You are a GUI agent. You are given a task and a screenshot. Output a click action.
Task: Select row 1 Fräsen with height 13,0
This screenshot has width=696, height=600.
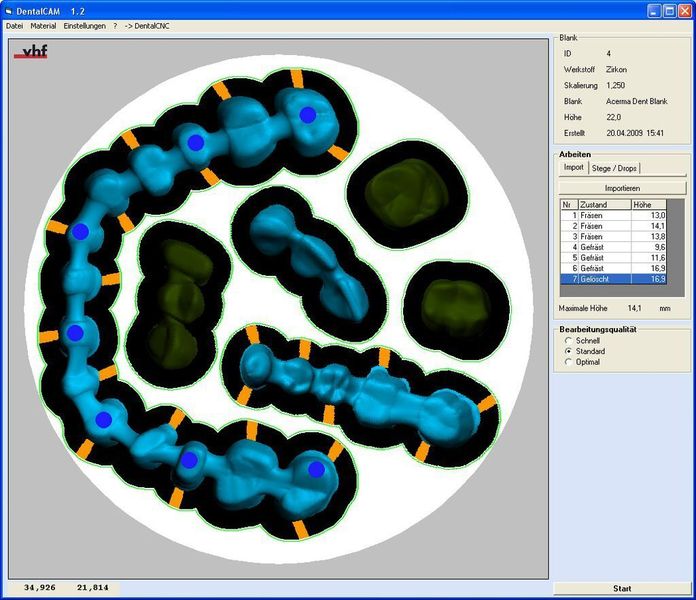[x=613, y=215]
